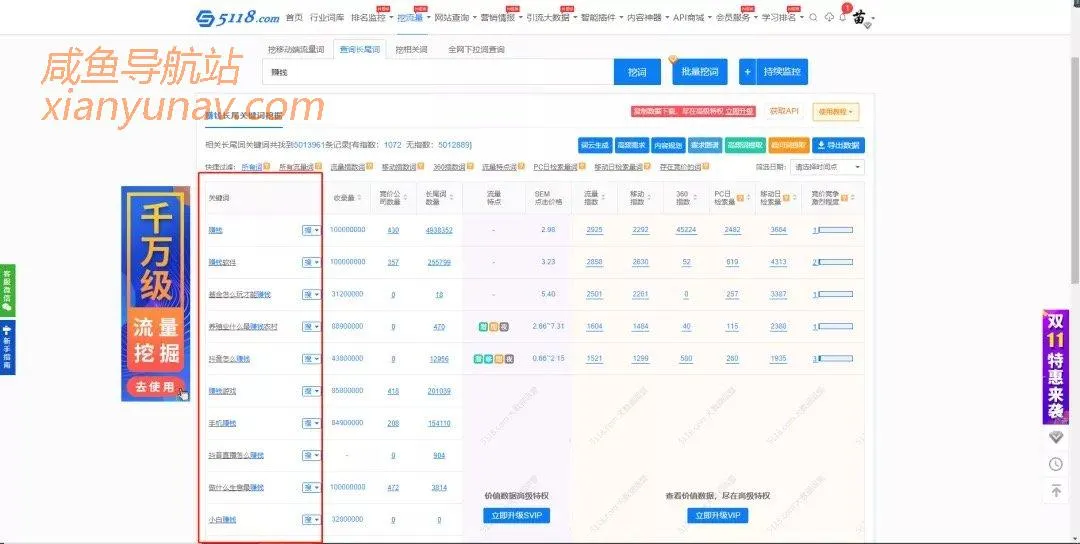Click the back-to-top arrow icon
The height and width of the screenshot is (544, 1080).
(1056, 490)
